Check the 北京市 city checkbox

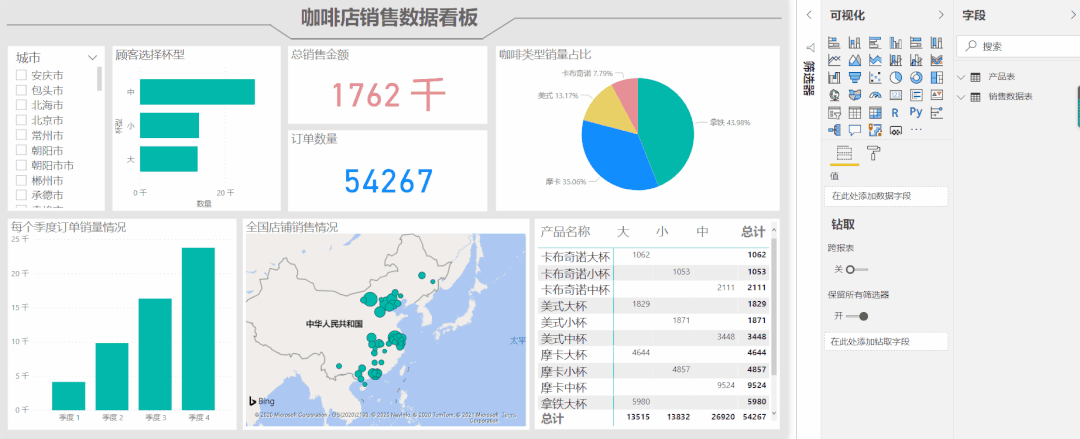coord(21,120)
